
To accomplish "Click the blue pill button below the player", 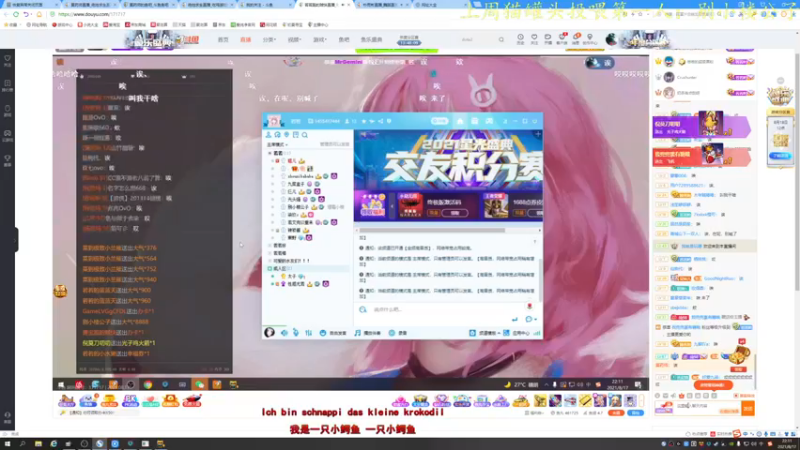I will pos(635,413).
